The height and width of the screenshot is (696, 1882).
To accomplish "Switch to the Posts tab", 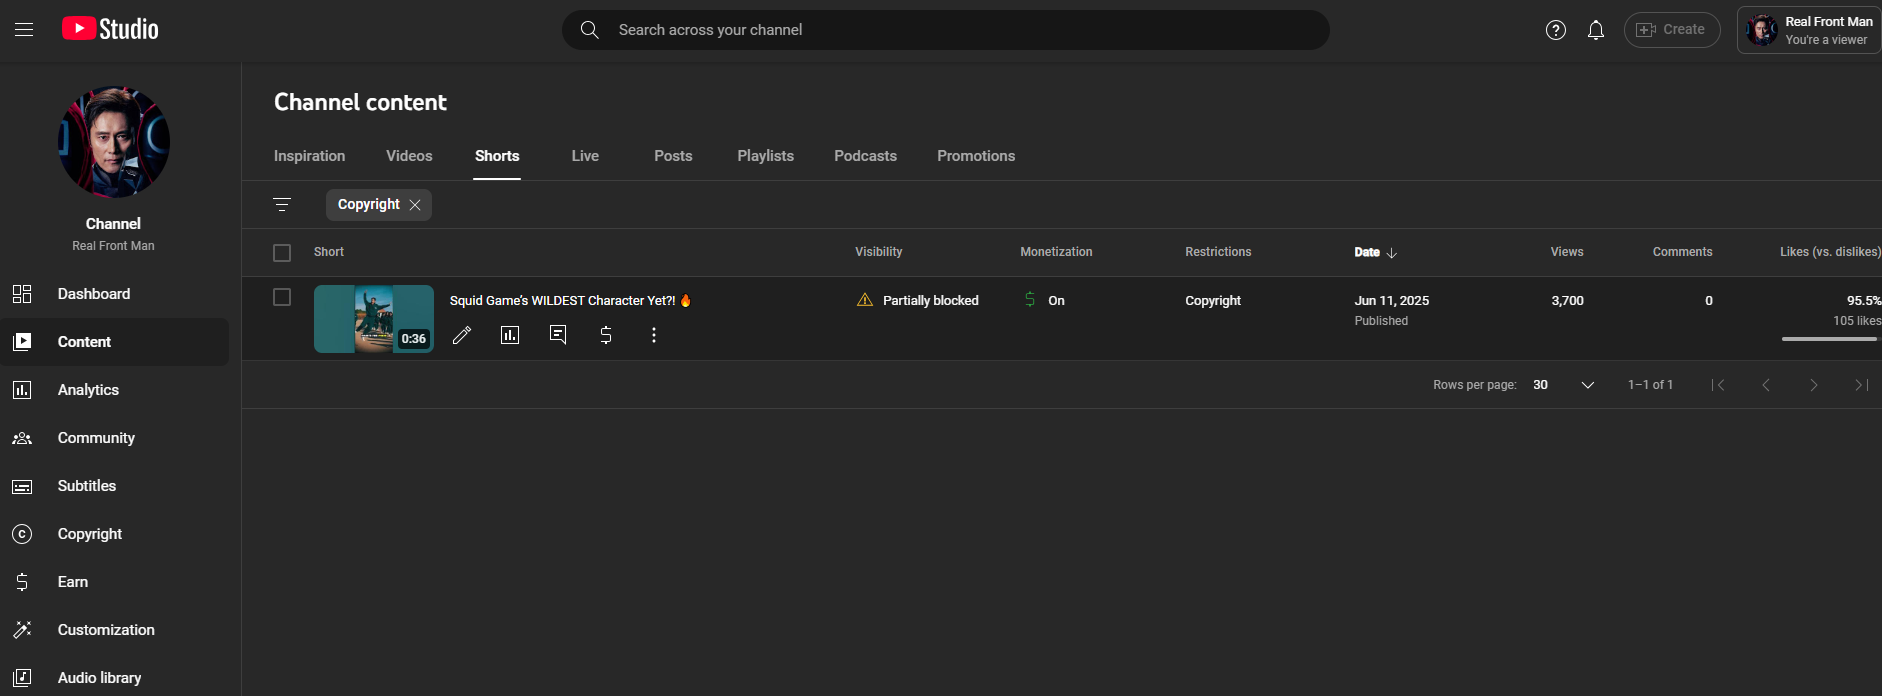I will point(673,156).
